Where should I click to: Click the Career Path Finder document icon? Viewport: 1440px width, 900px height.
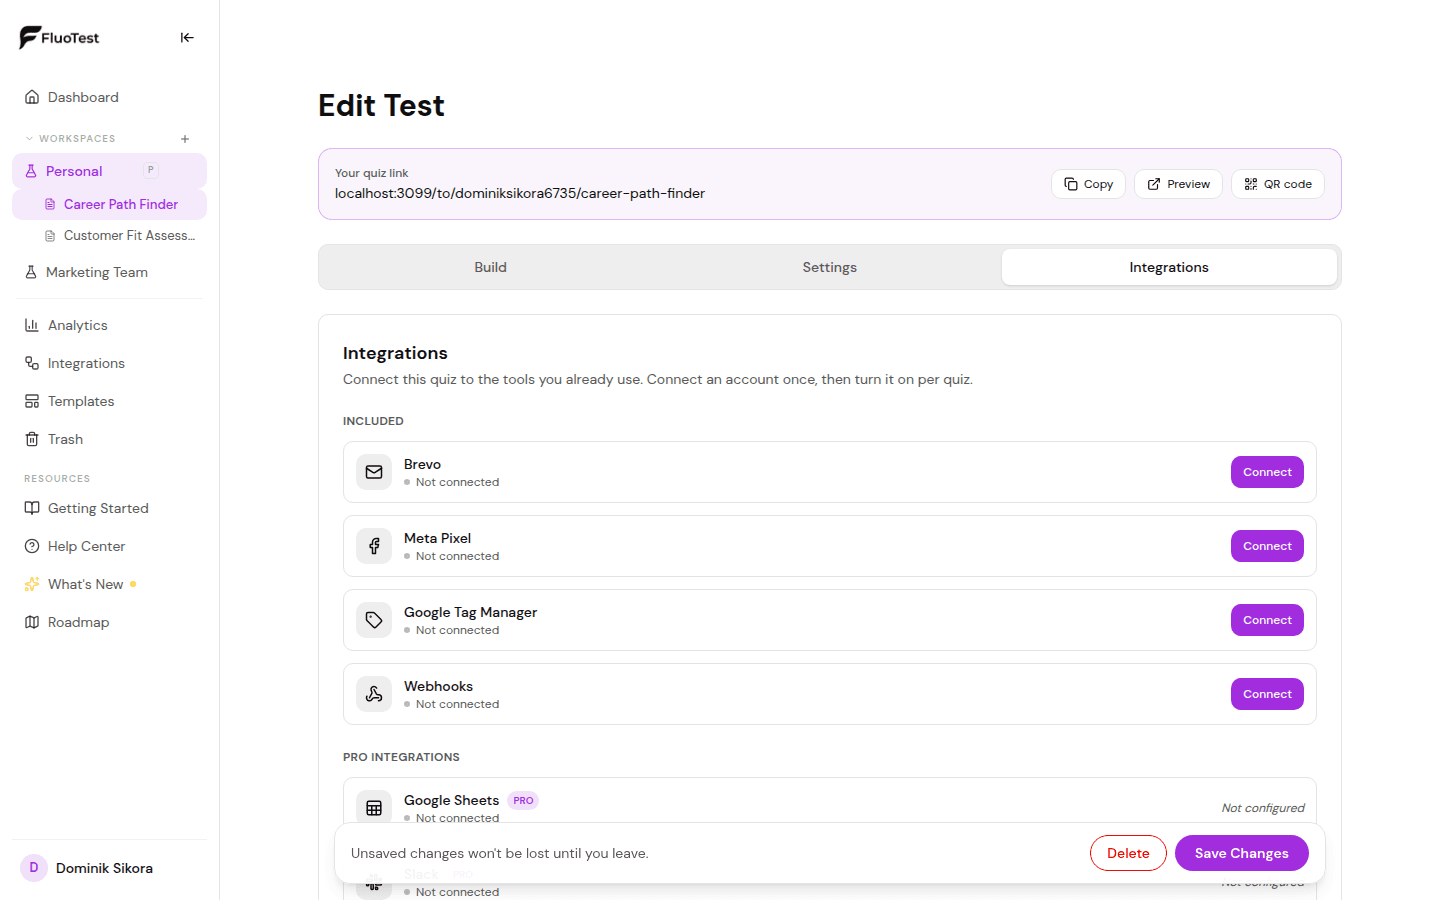pos(50,204)
